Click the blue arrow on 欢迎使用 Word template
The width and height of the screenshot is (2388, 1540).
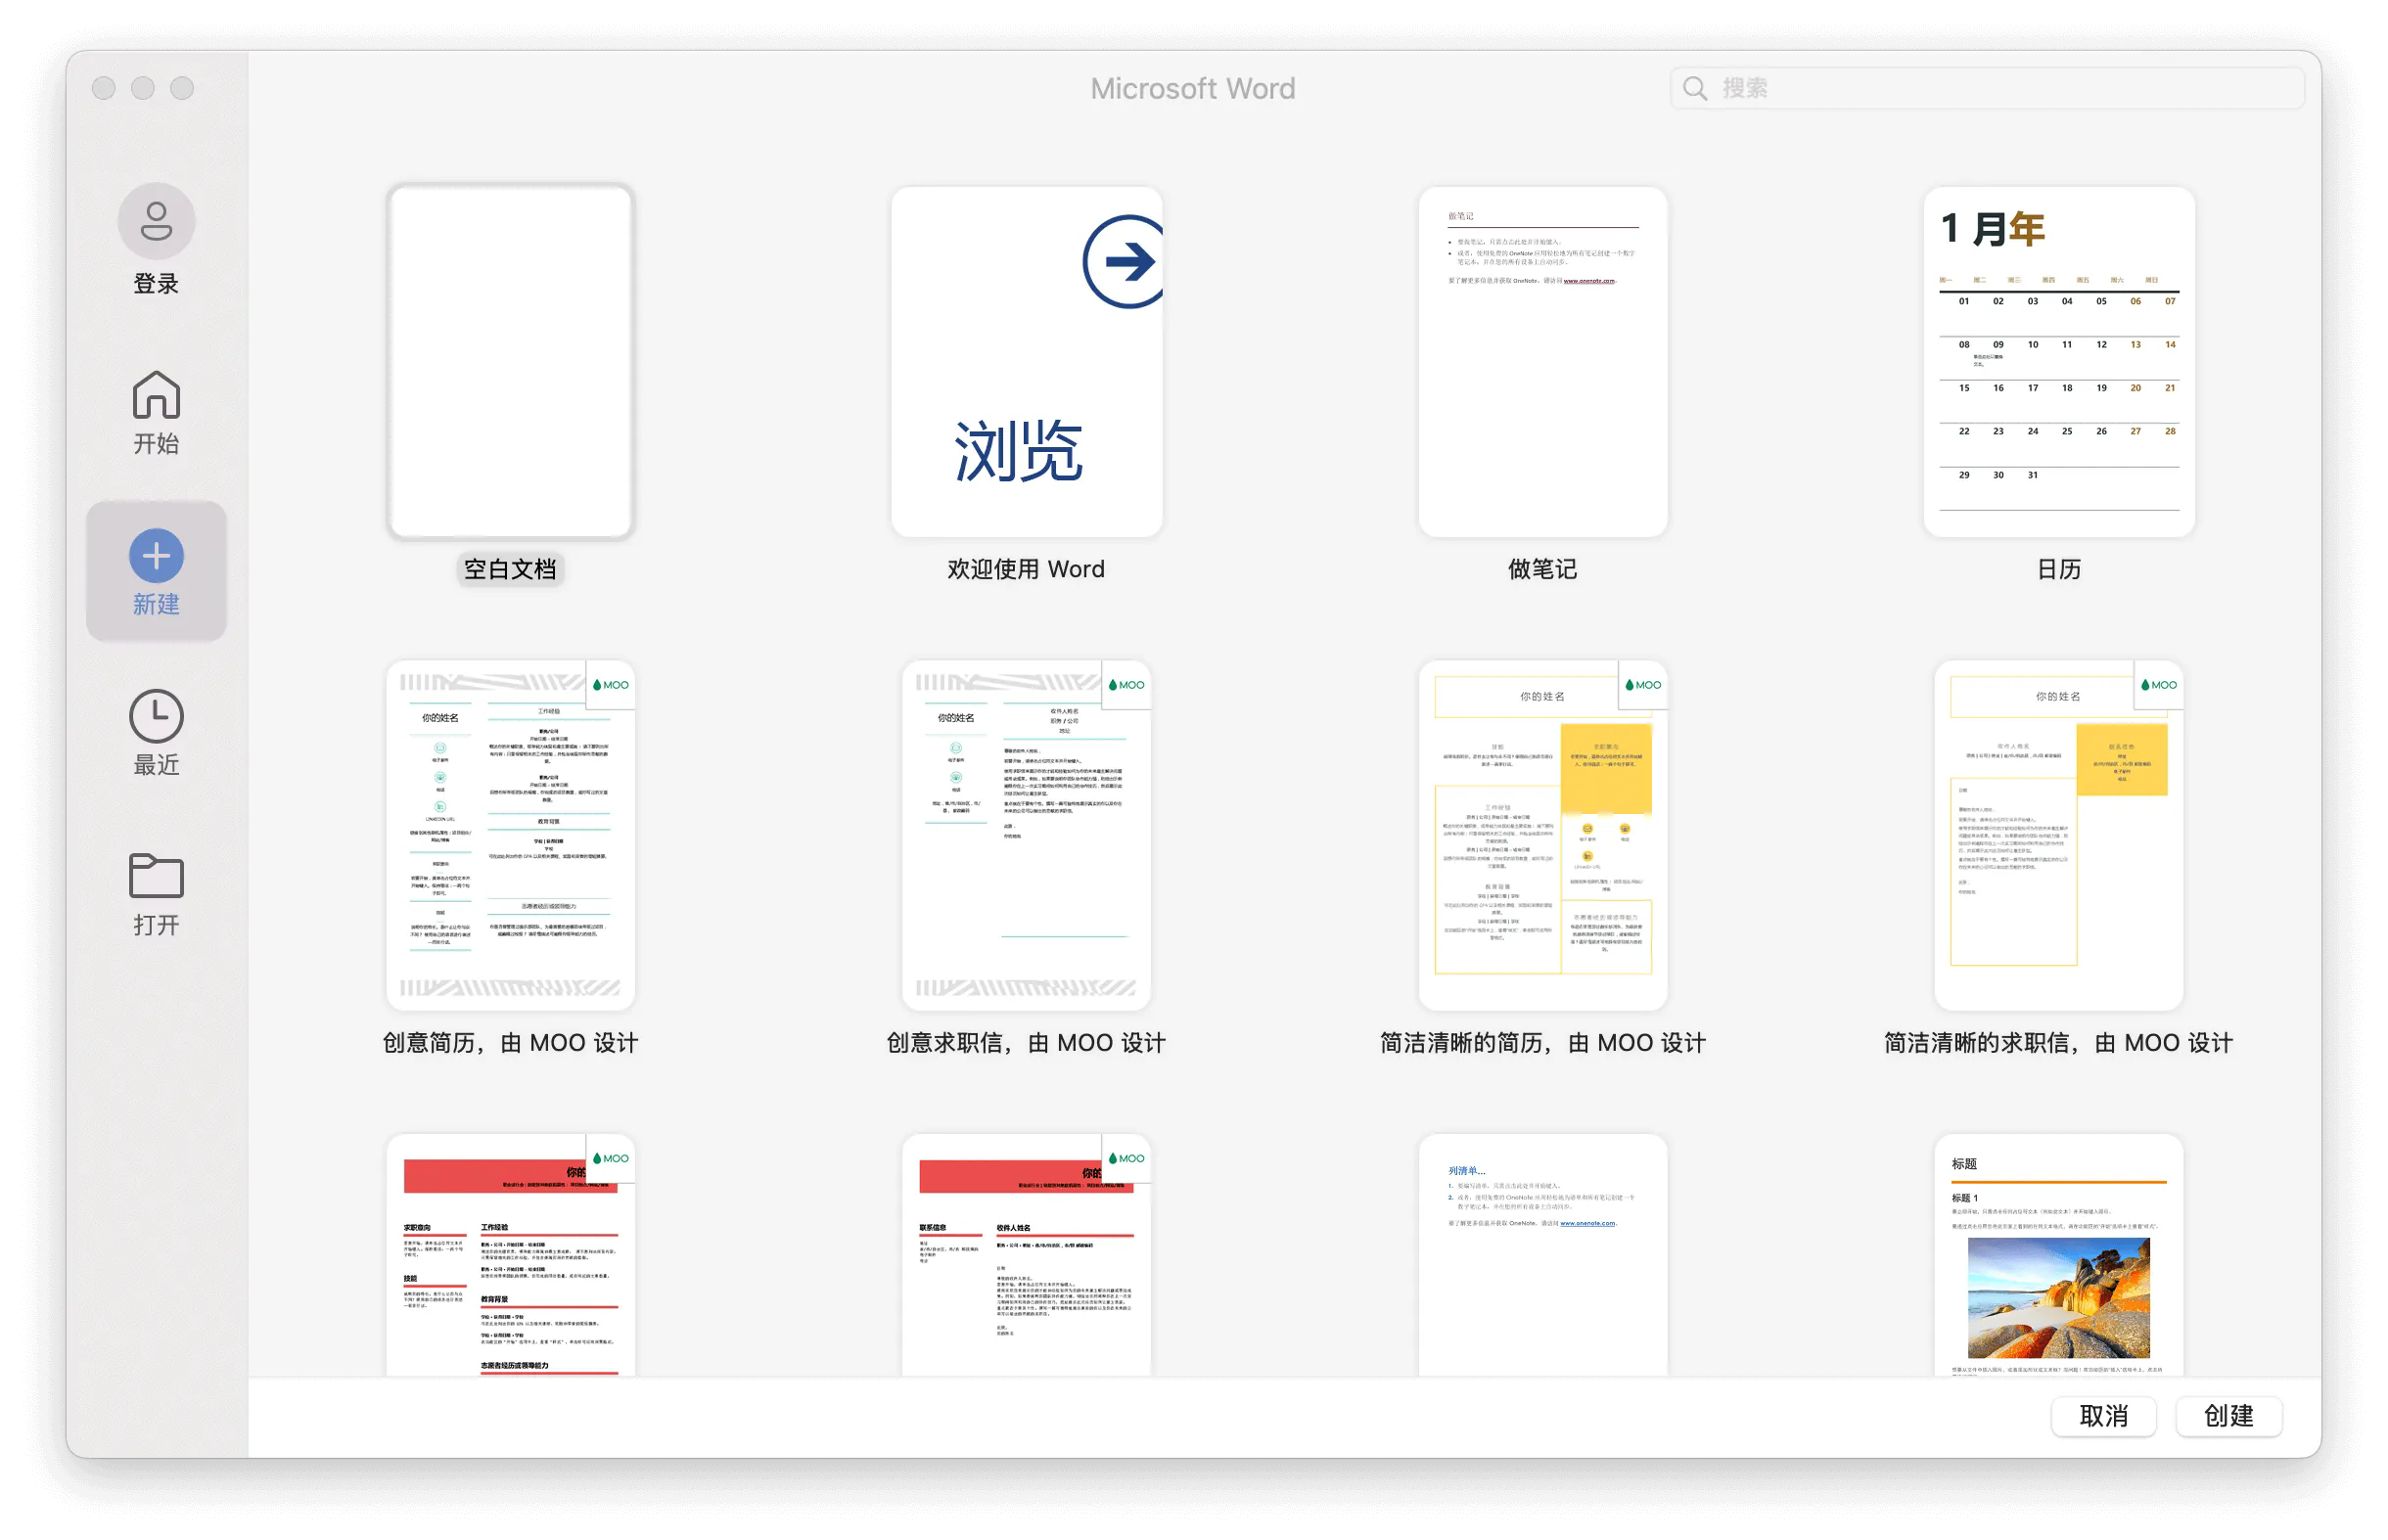(x=1123, y=260)
